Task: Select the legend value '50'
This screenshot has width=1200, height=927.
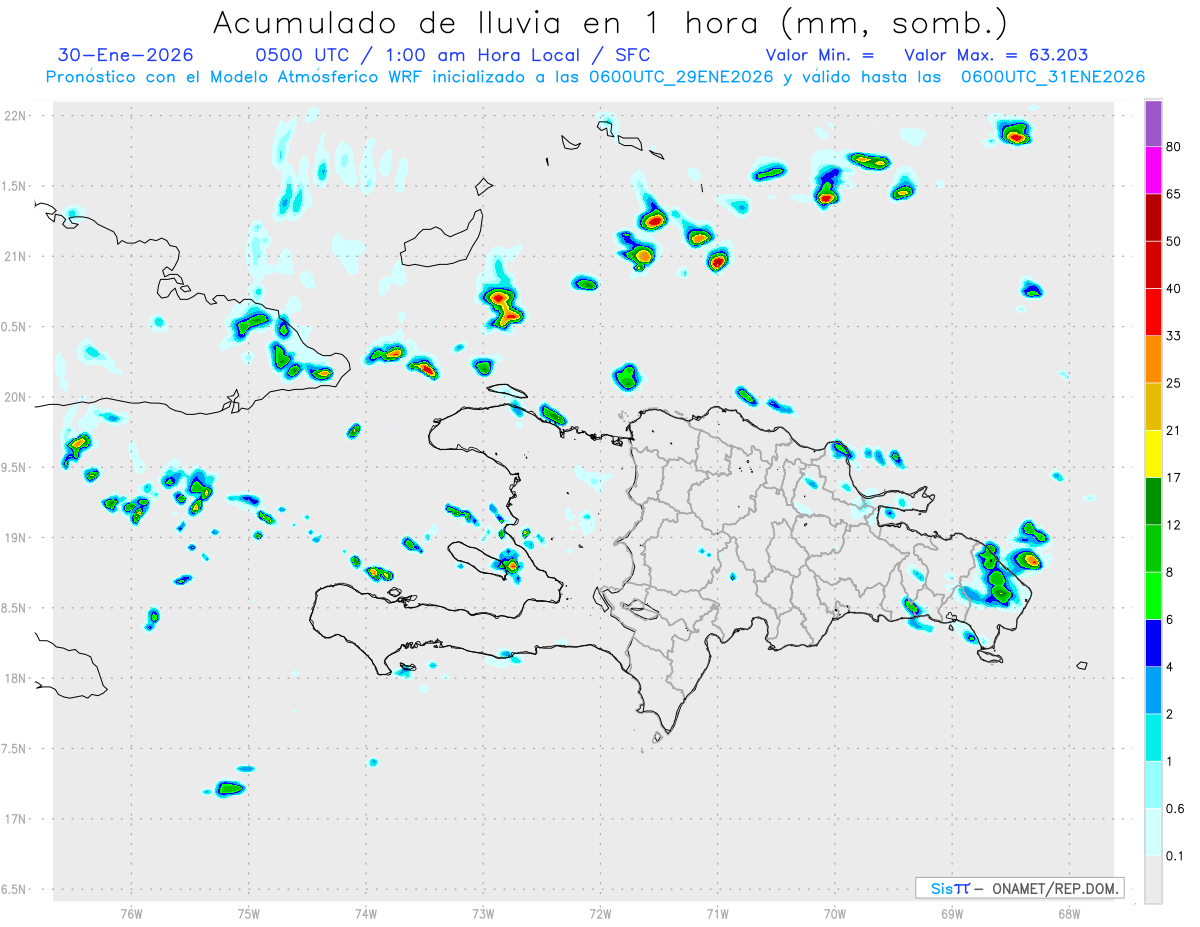Action: coord(1174,242)
